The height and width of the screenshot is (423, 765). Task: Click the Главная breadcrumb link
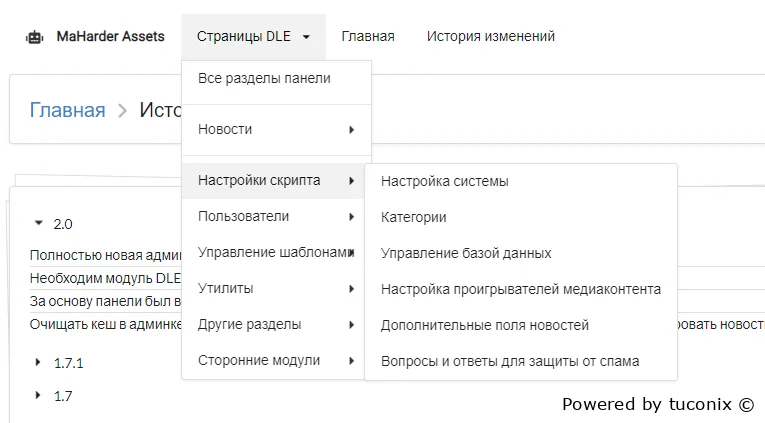(67, 110)
